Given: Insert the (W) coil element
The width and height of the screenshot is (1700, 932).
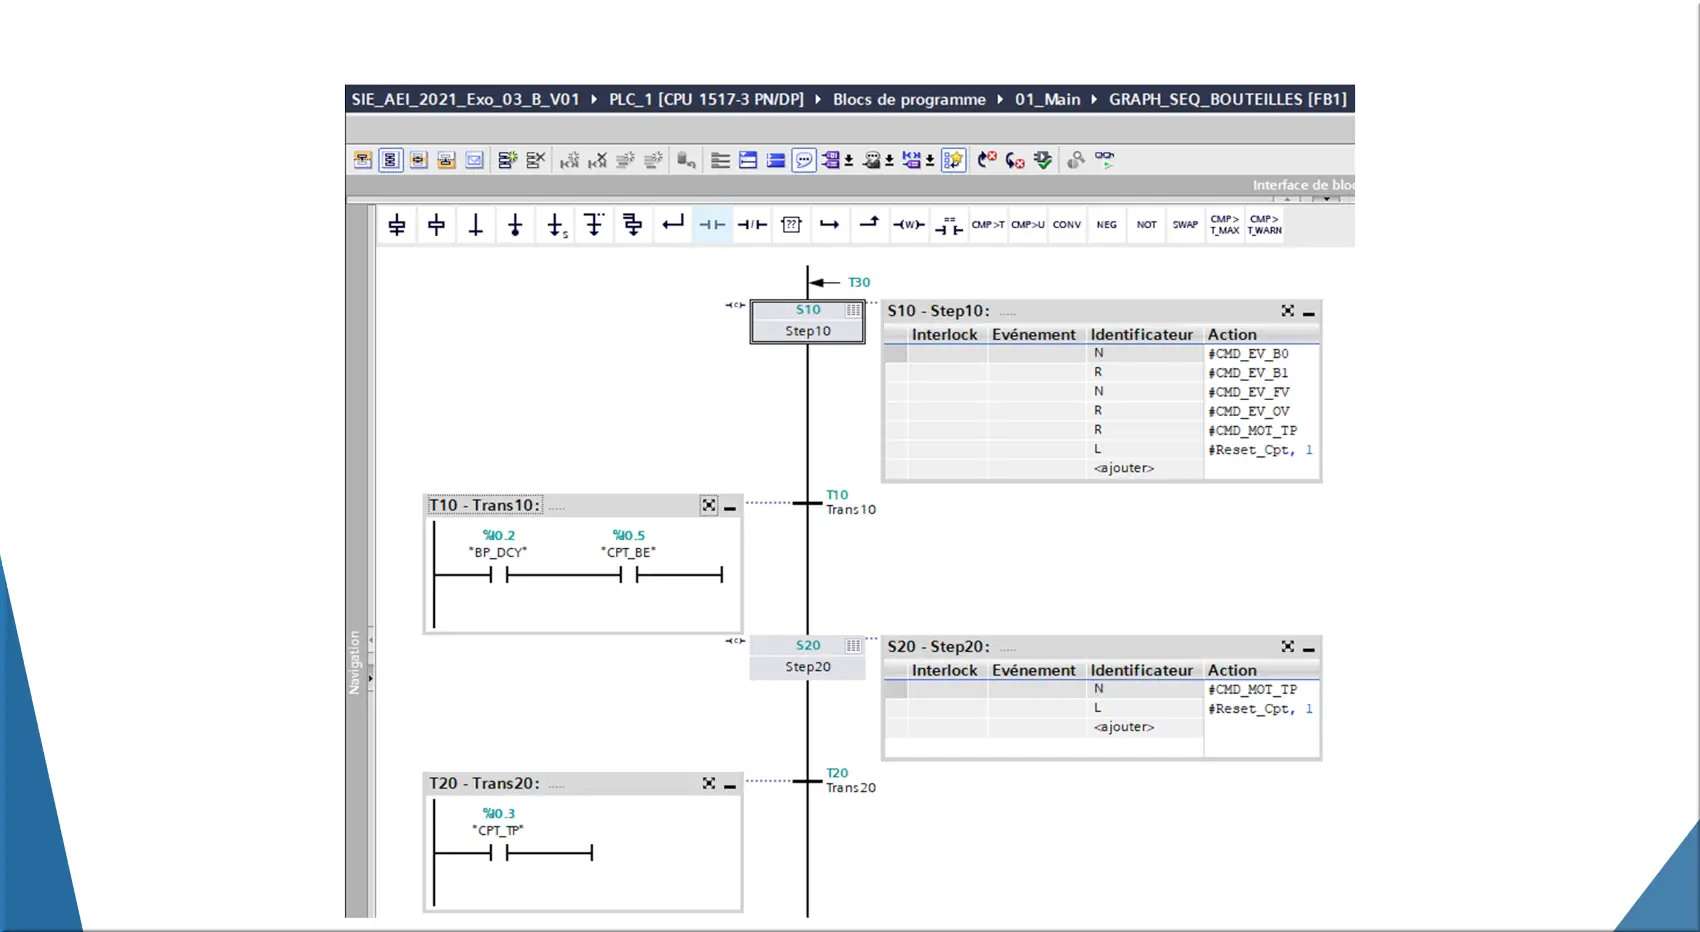Looking at the screenshot, I should pos(908,225).
